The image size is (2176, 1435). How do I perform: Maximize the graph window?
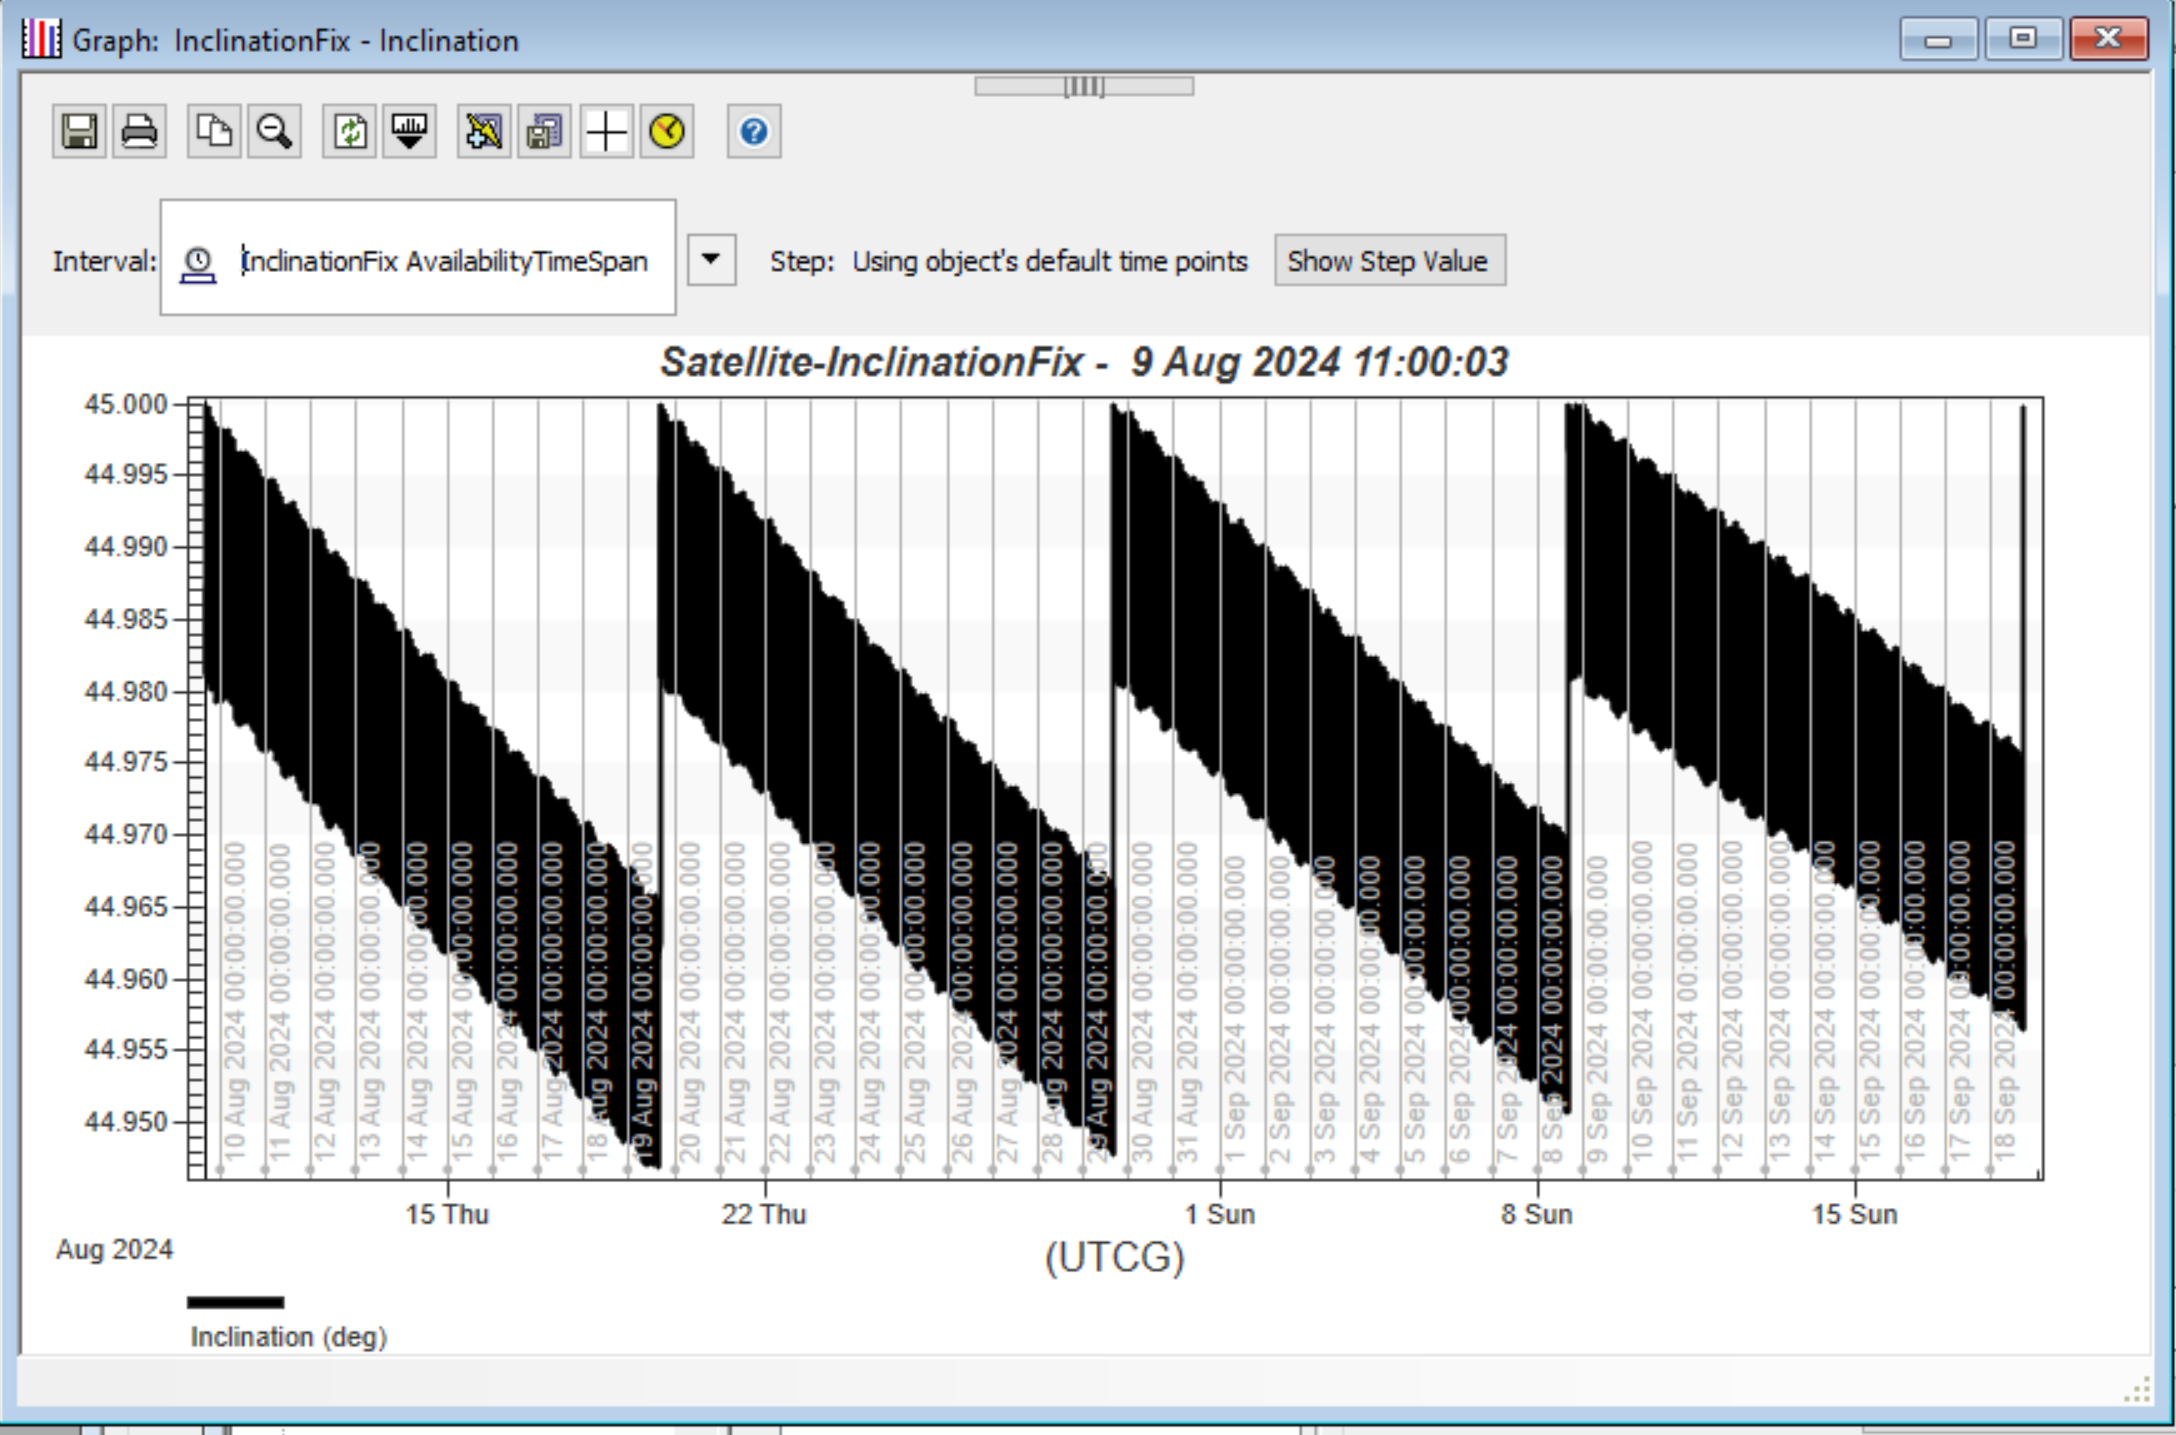coord(2023,40)
